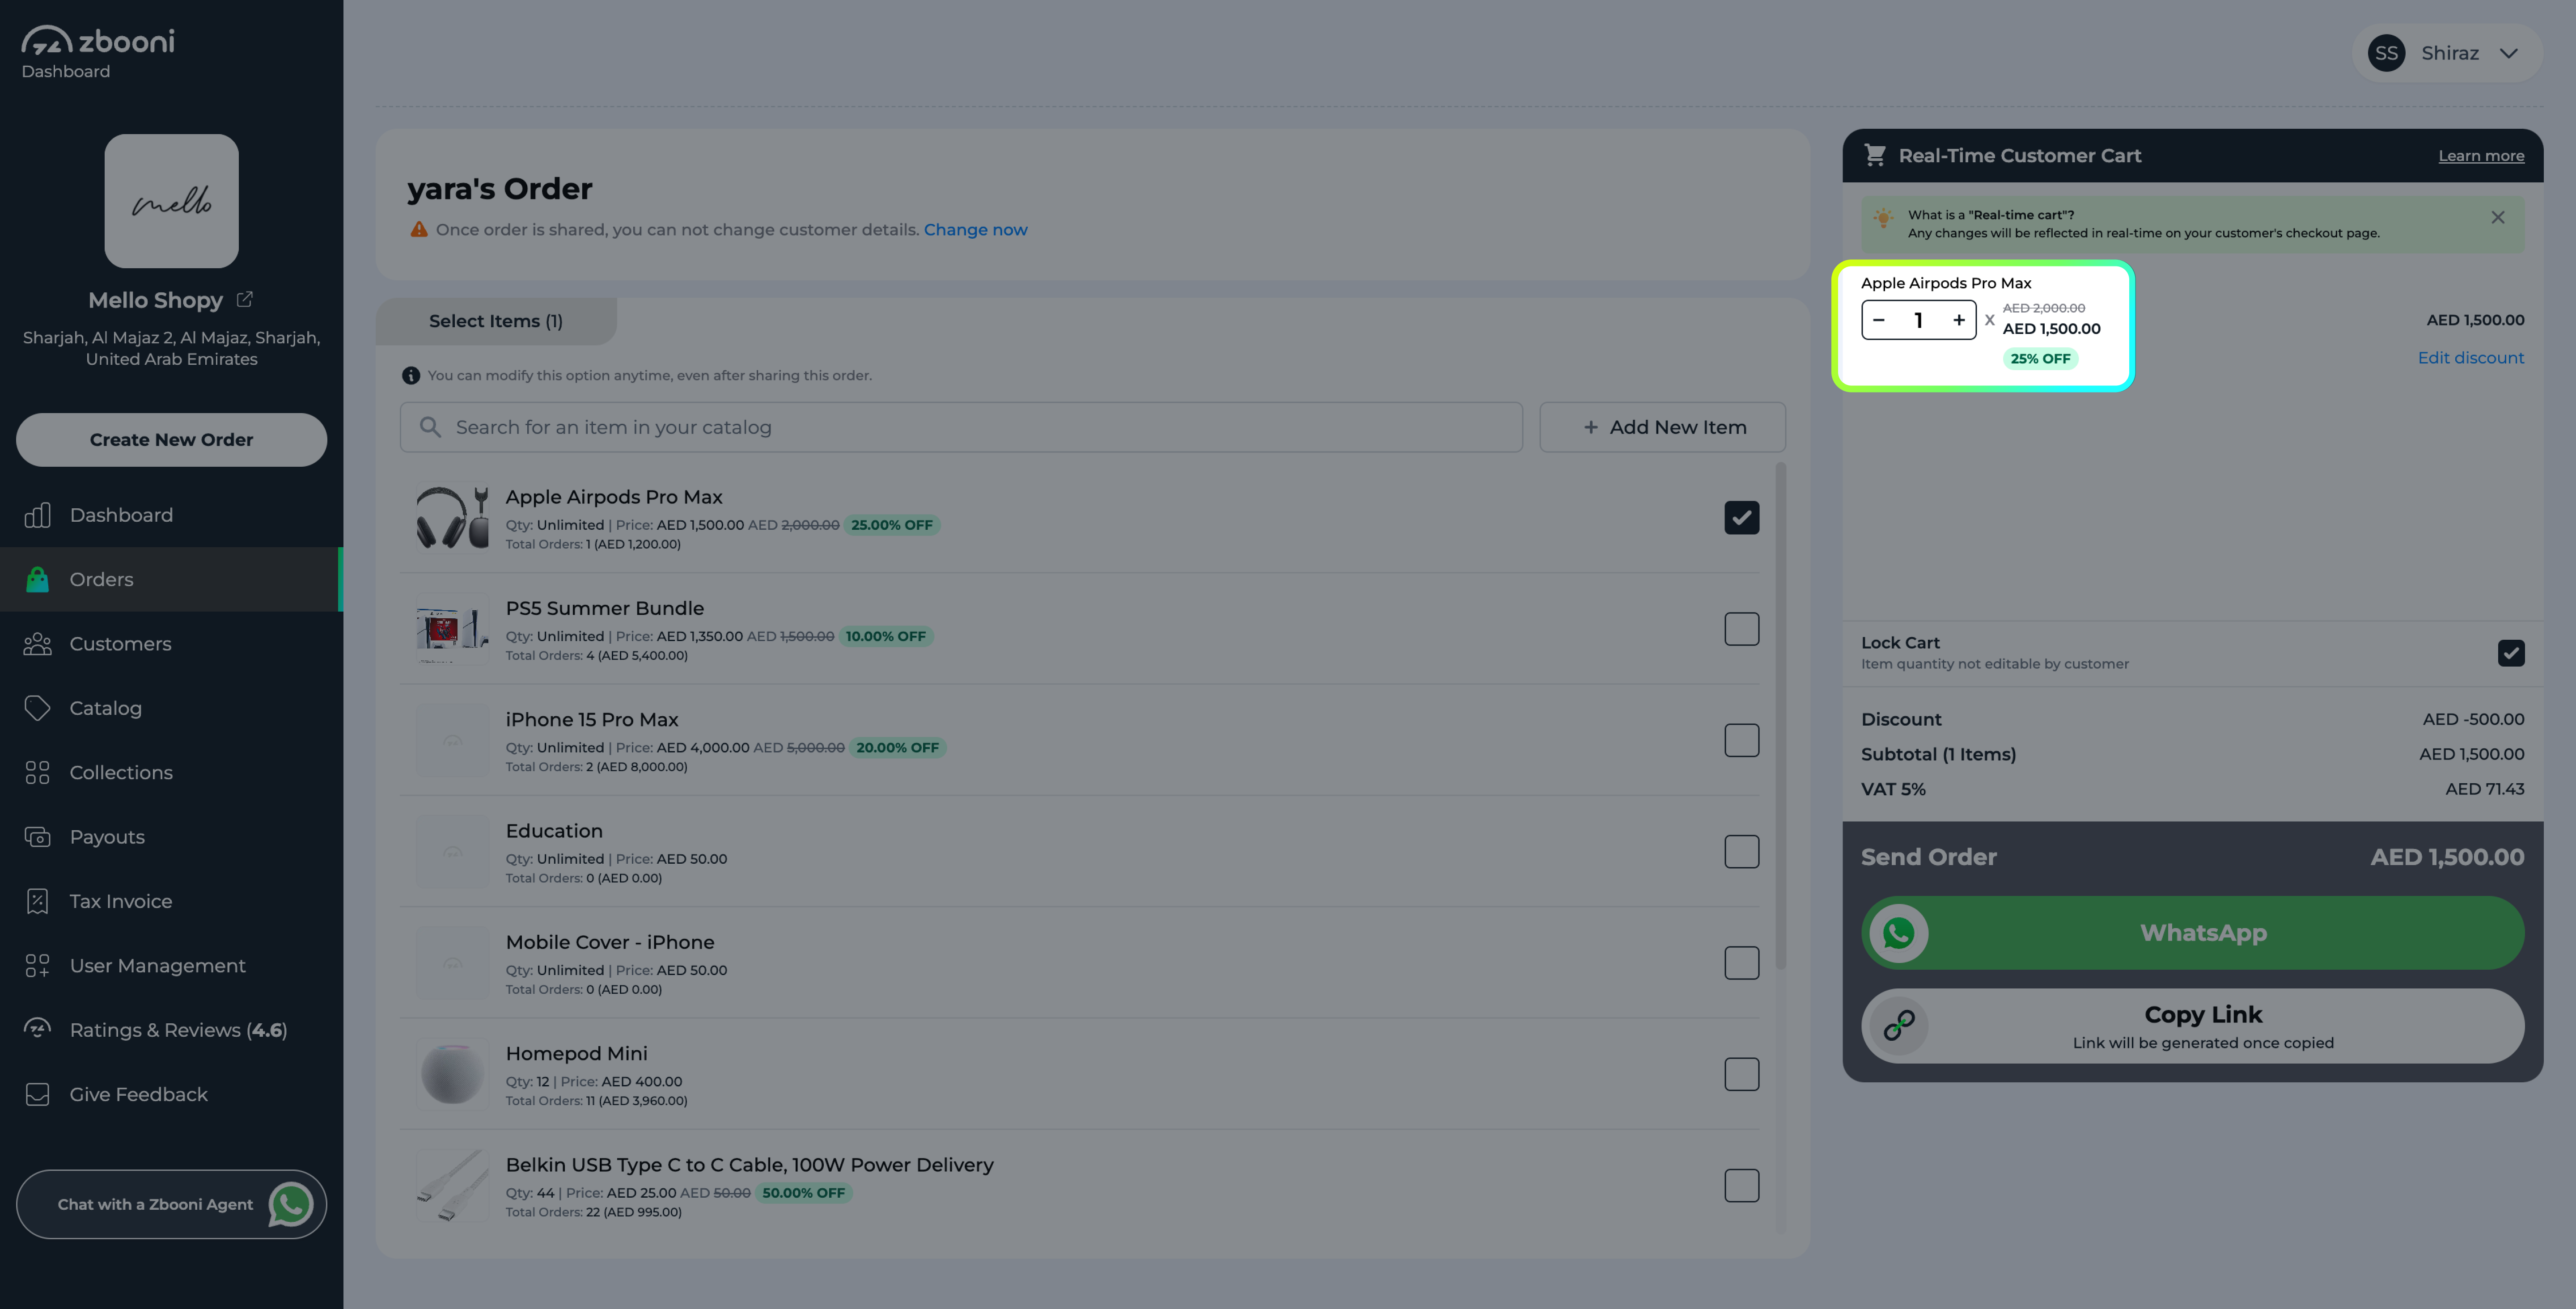Open Payouts from the sidebar icon
The width and height of the screenshot is (2576, 1309).
[x=37, y=837]
